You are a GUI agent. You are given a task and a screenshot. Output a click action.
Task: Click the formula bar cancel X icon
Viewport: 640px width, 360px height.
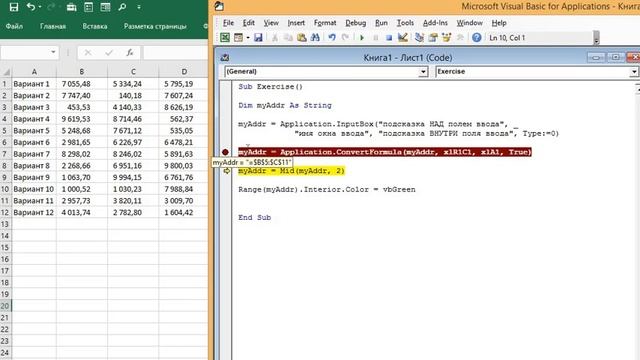(x=87, y=53)
